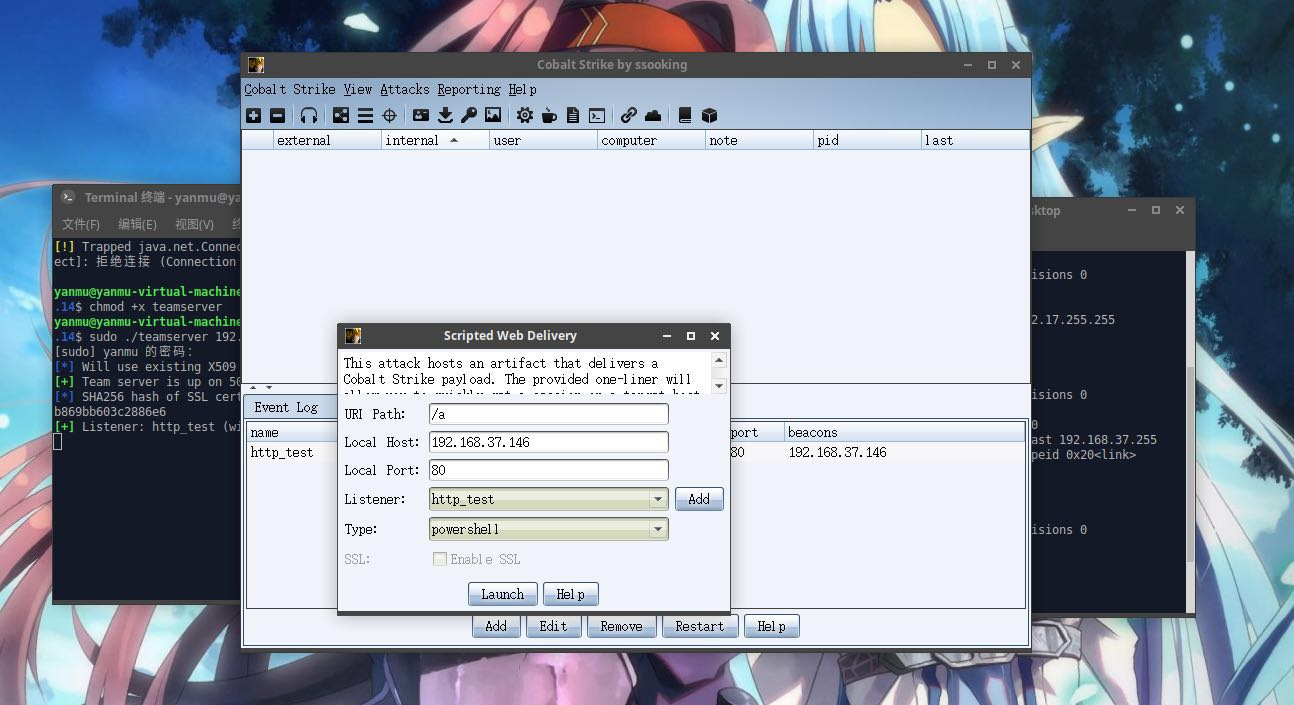This screenshot has width=1294, height=705.
Task: Open the View menu
Action: pos(357,89)
